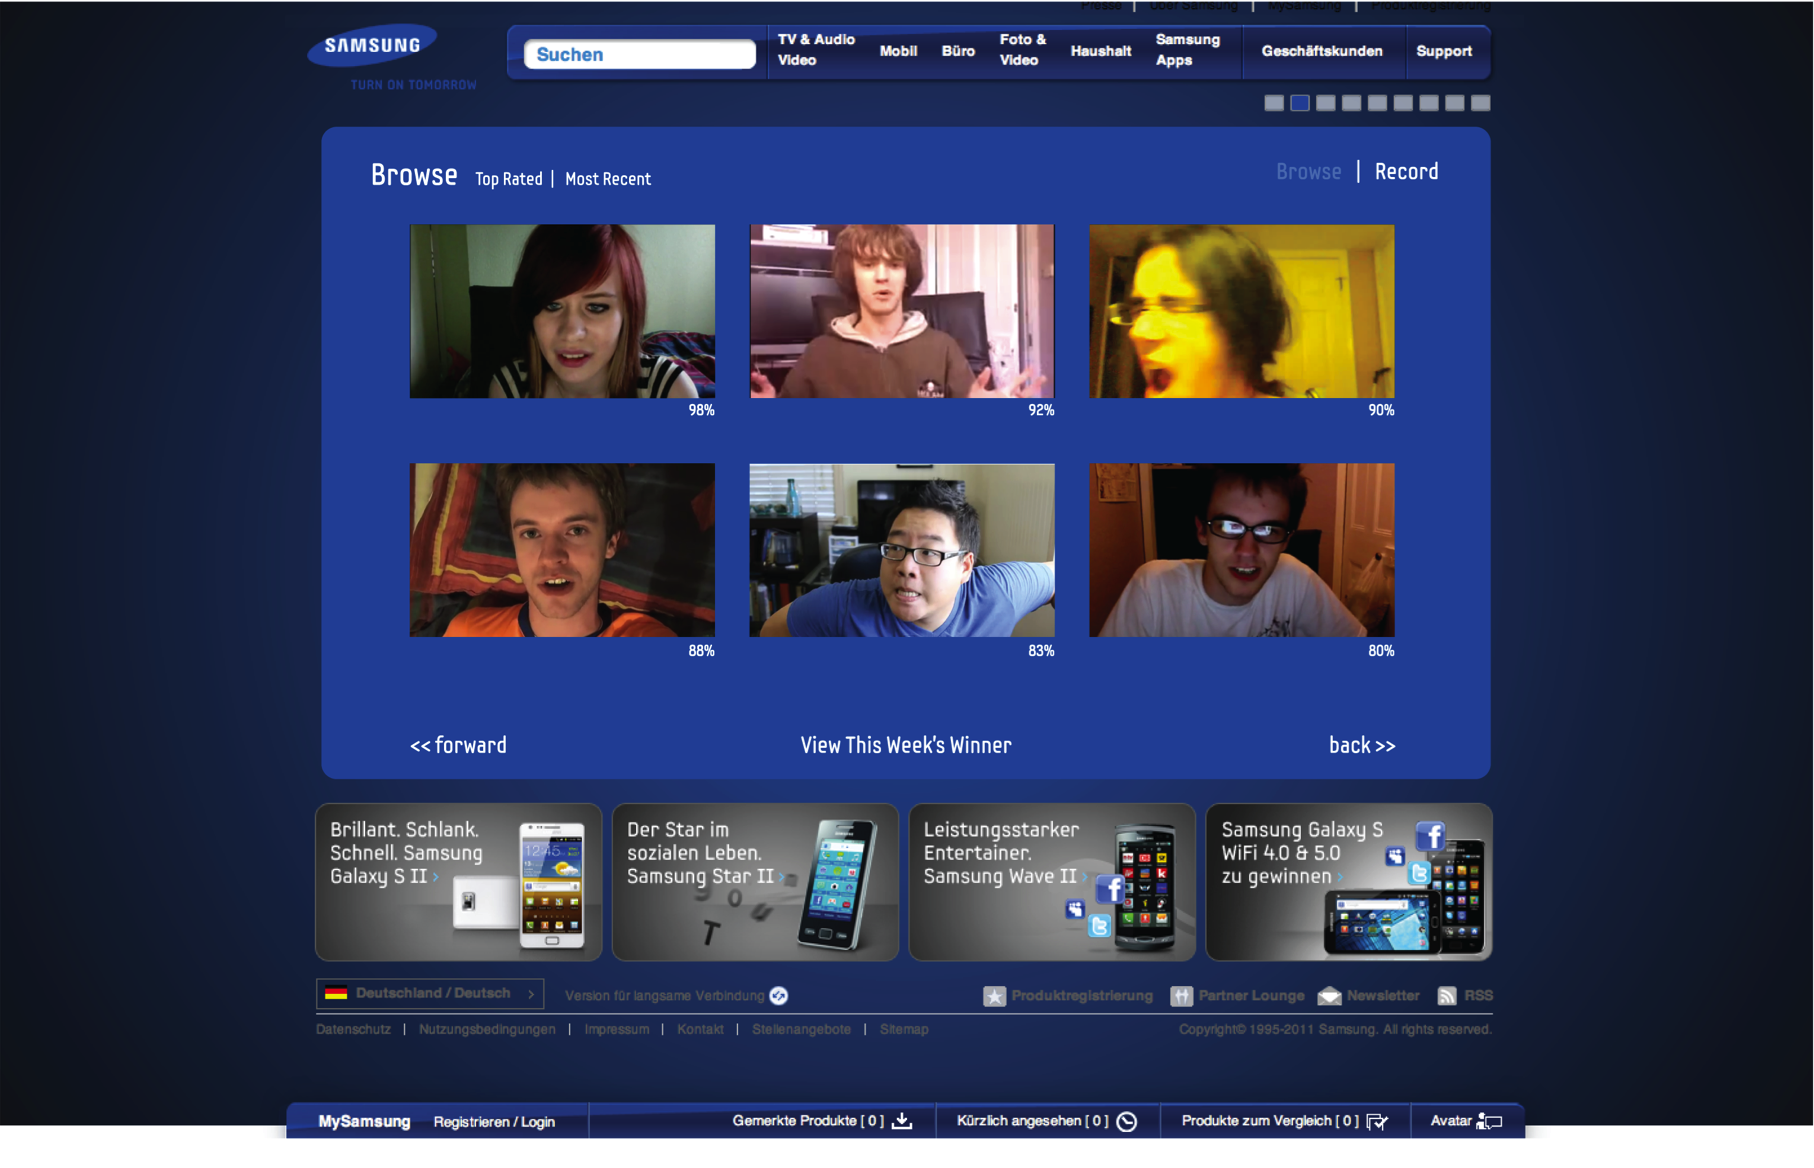Click the Samsung logo

(371, 45)
